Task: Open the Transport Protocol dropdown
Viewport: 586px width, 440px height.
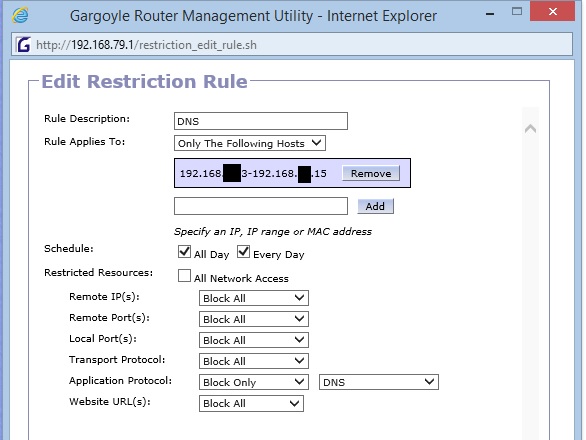Action: coord(254,361)
